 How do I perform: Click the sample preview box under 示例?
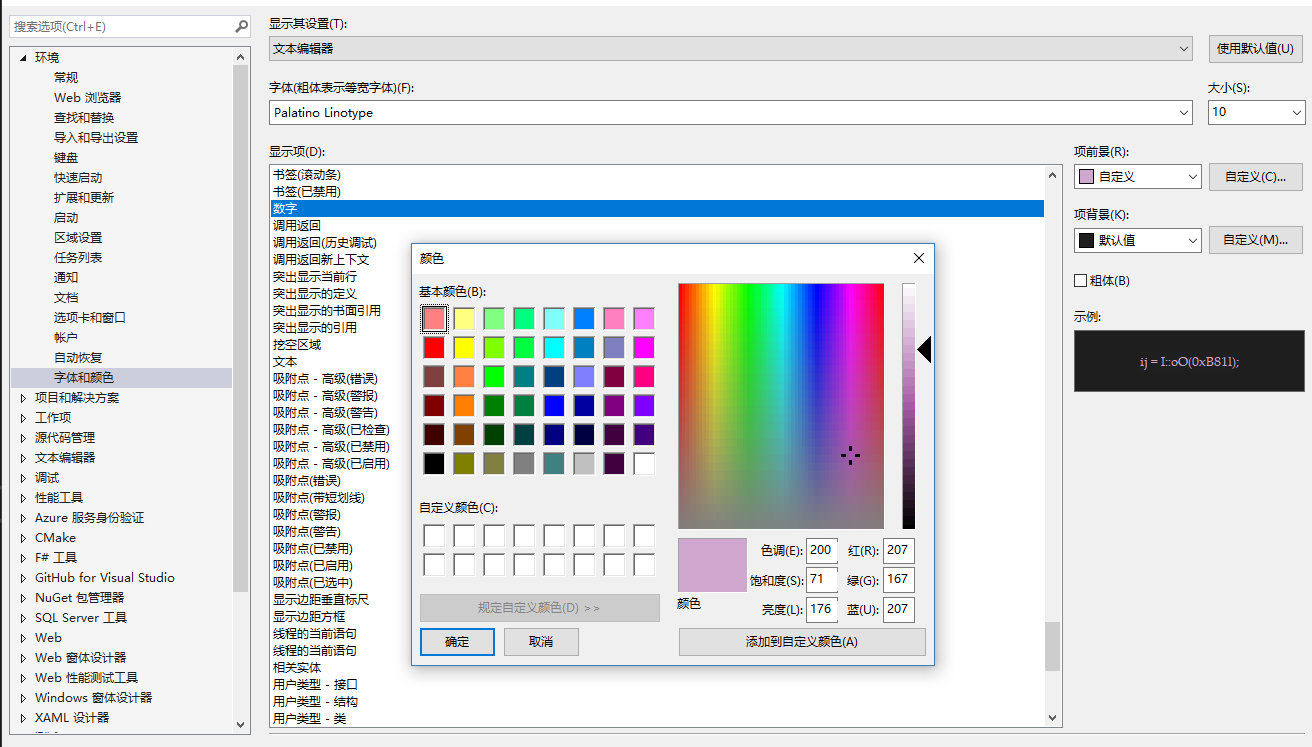pos(1189,361)
